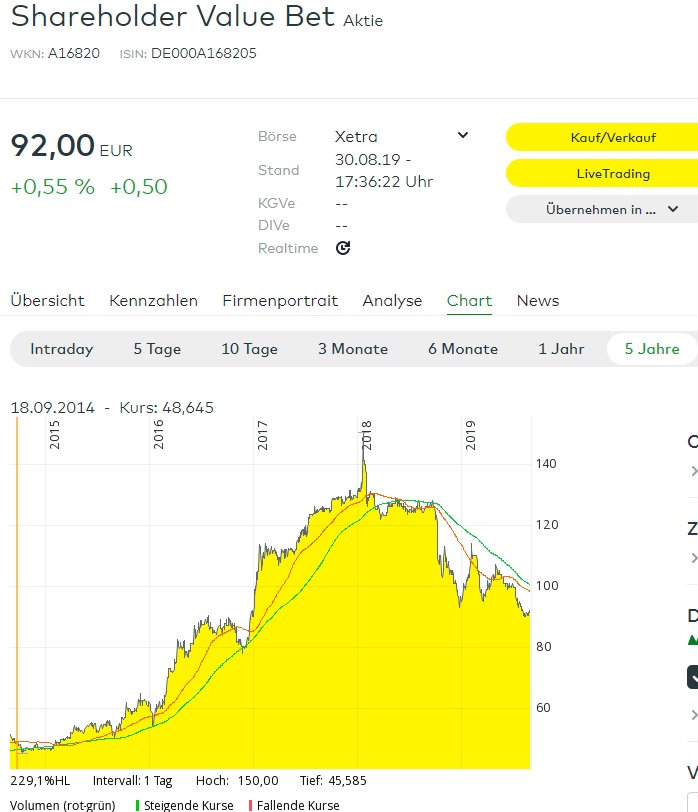Screen dimensions: 698x812
Task: Click the Realtime refresh icon
Action: (343, 248)
